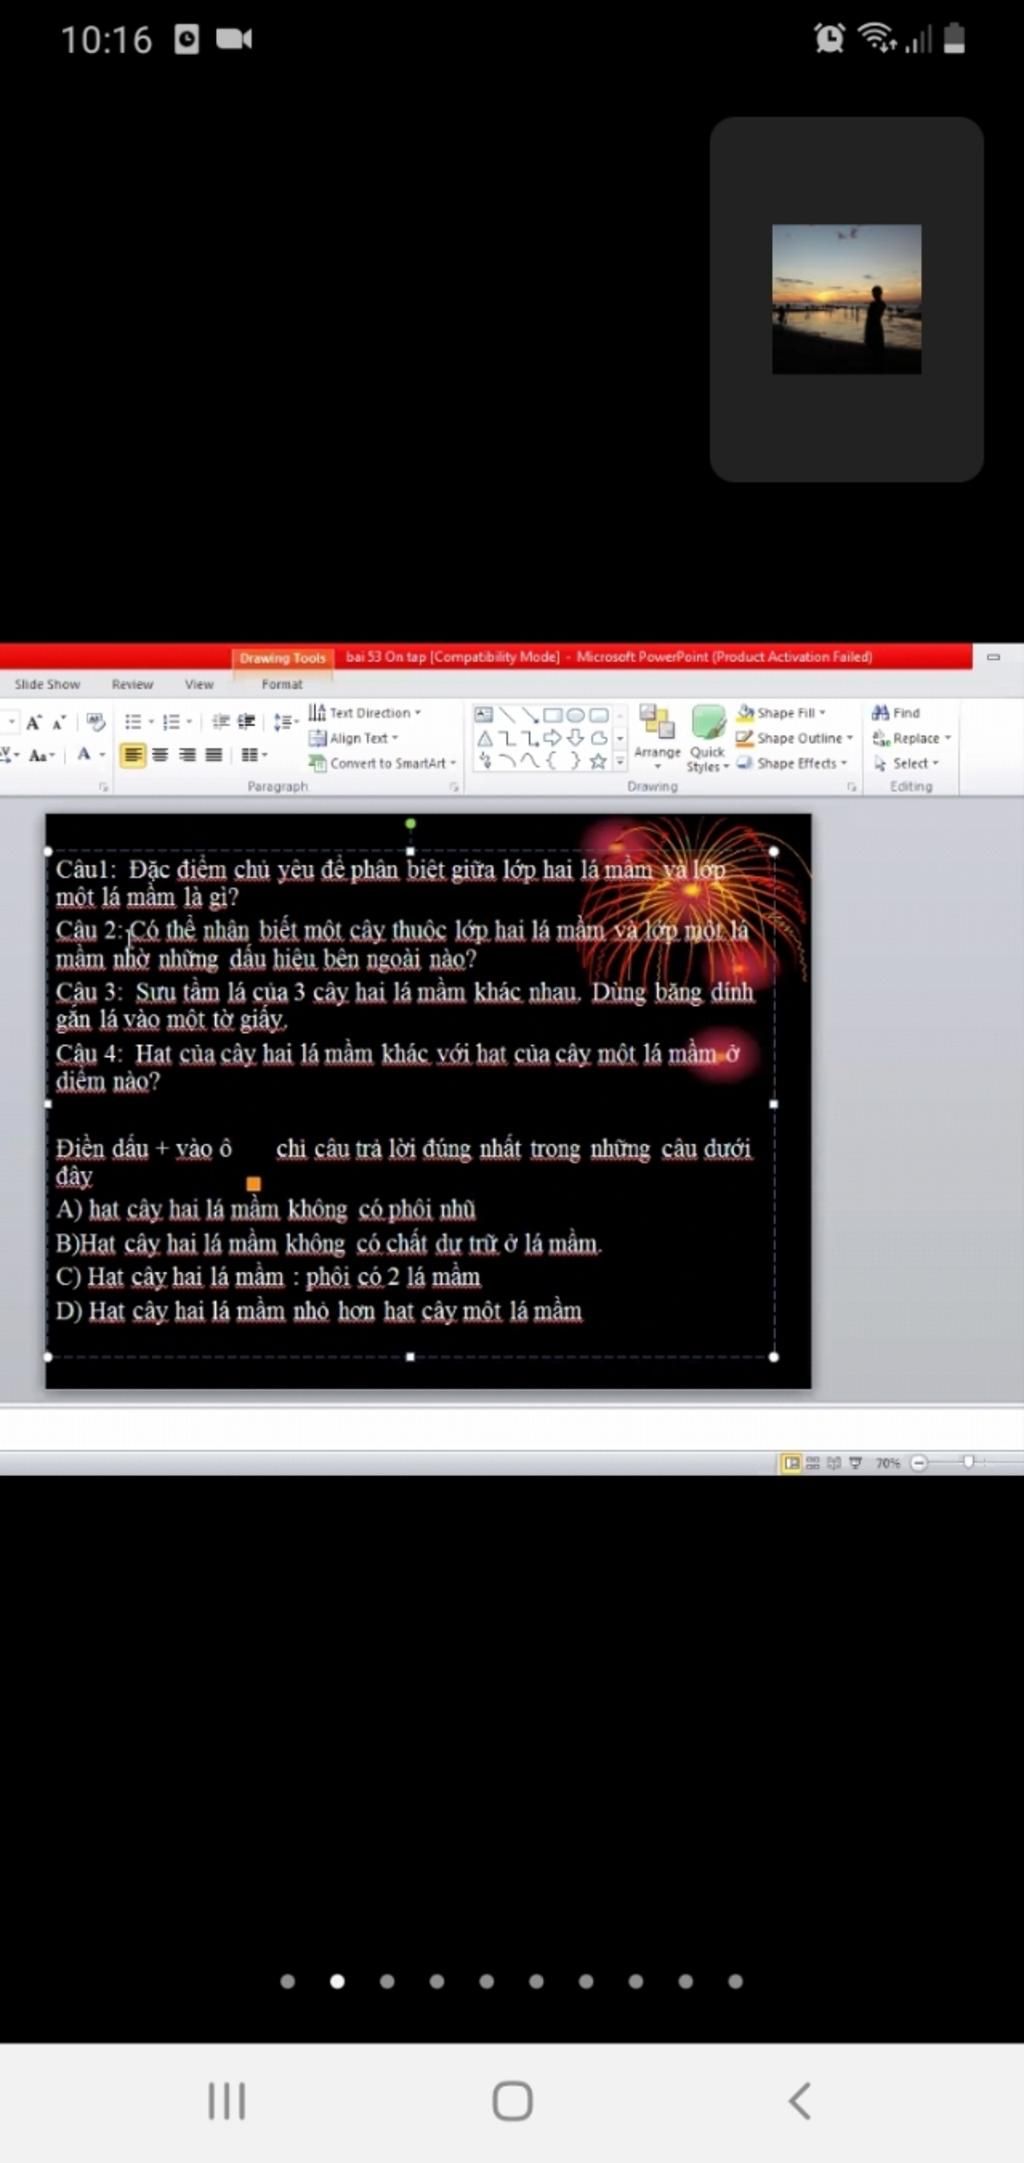Click the Replace button
The width and height of the screenshot is (1024, 2163).
click(x=911, y=738)
